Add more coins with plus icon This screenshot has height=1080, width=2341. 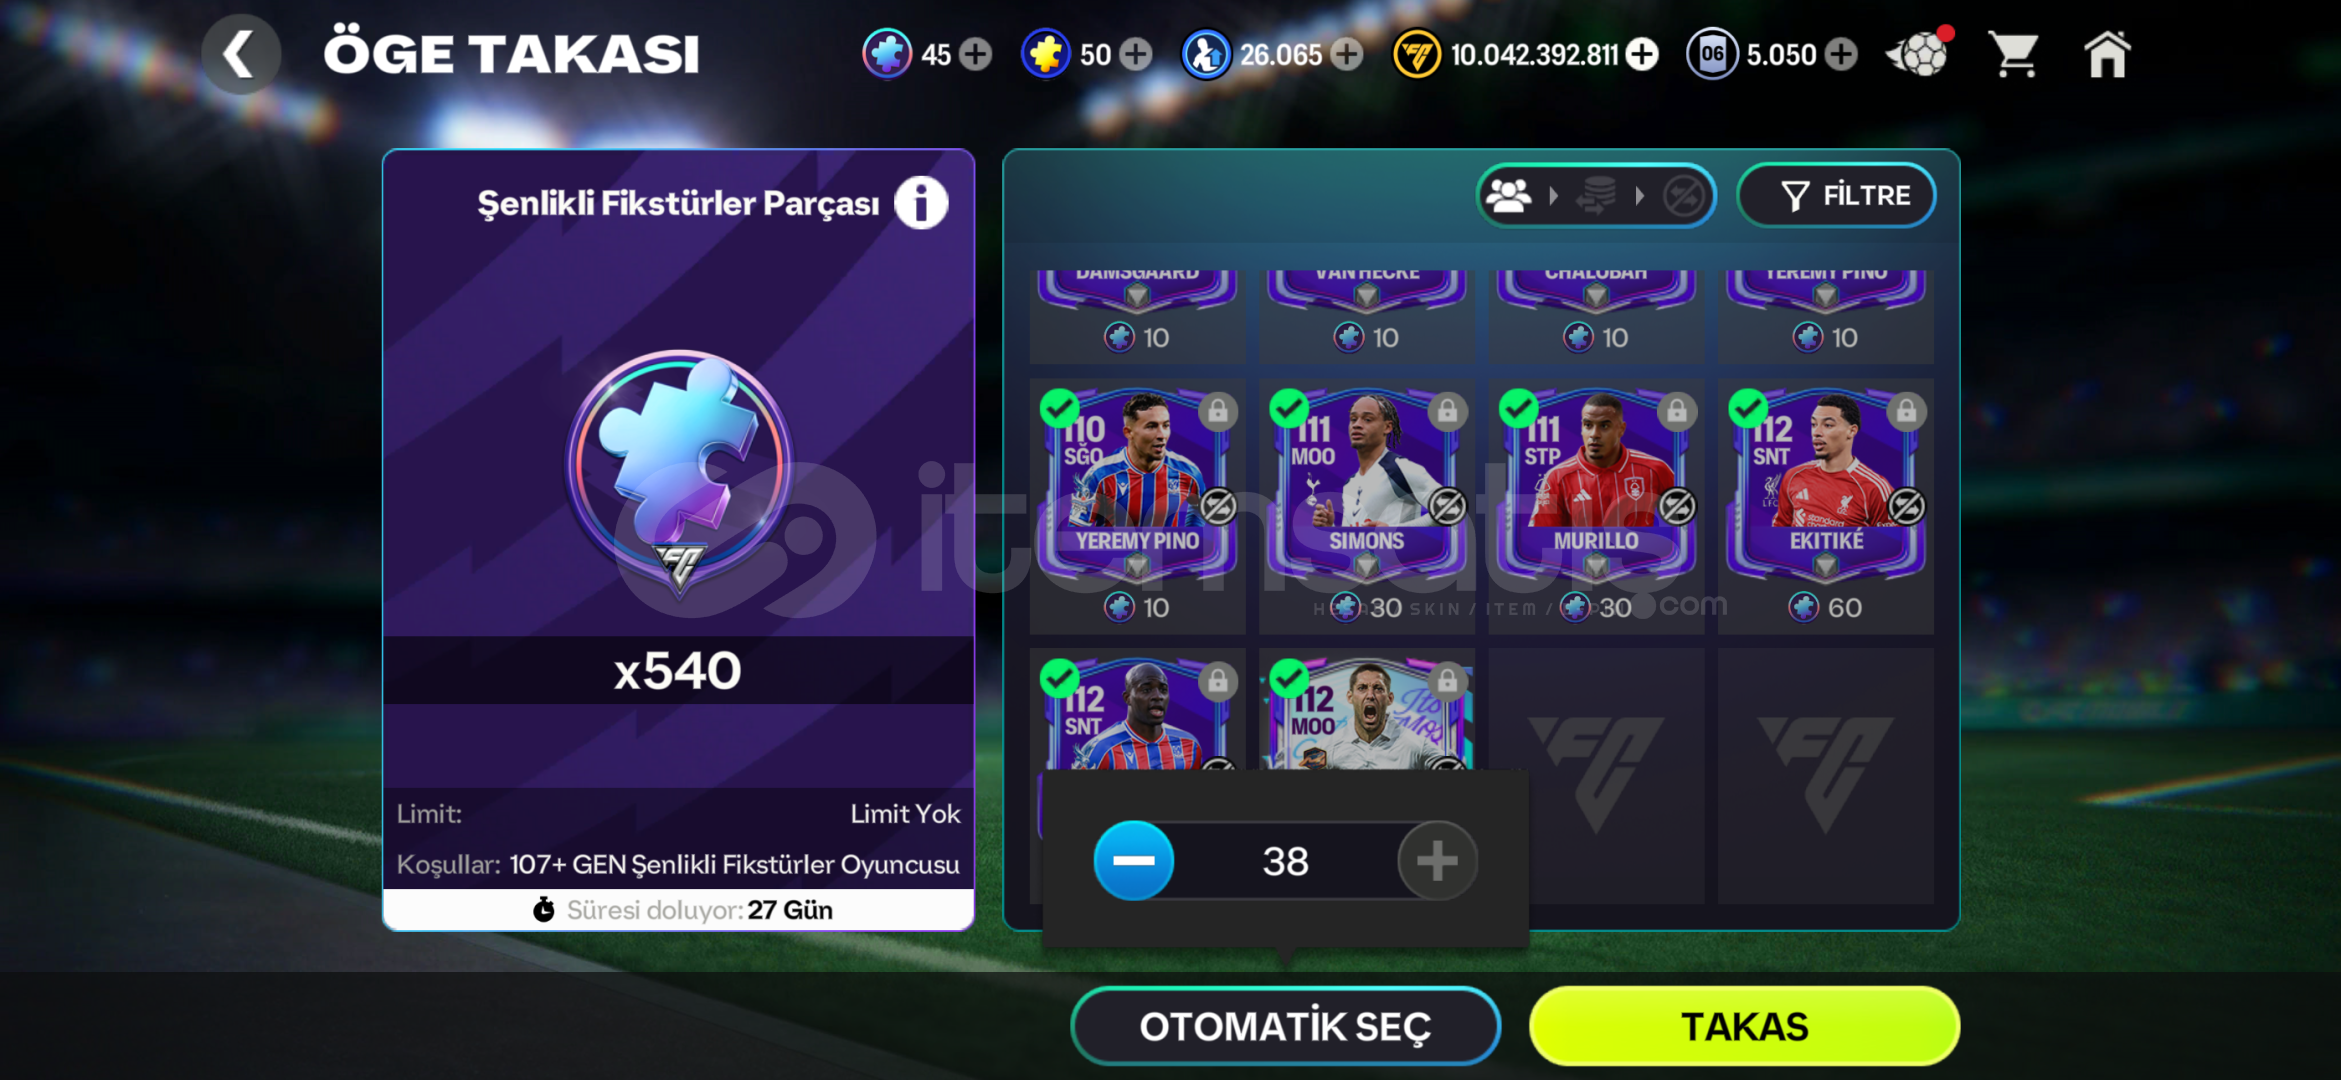[1641, 54]
